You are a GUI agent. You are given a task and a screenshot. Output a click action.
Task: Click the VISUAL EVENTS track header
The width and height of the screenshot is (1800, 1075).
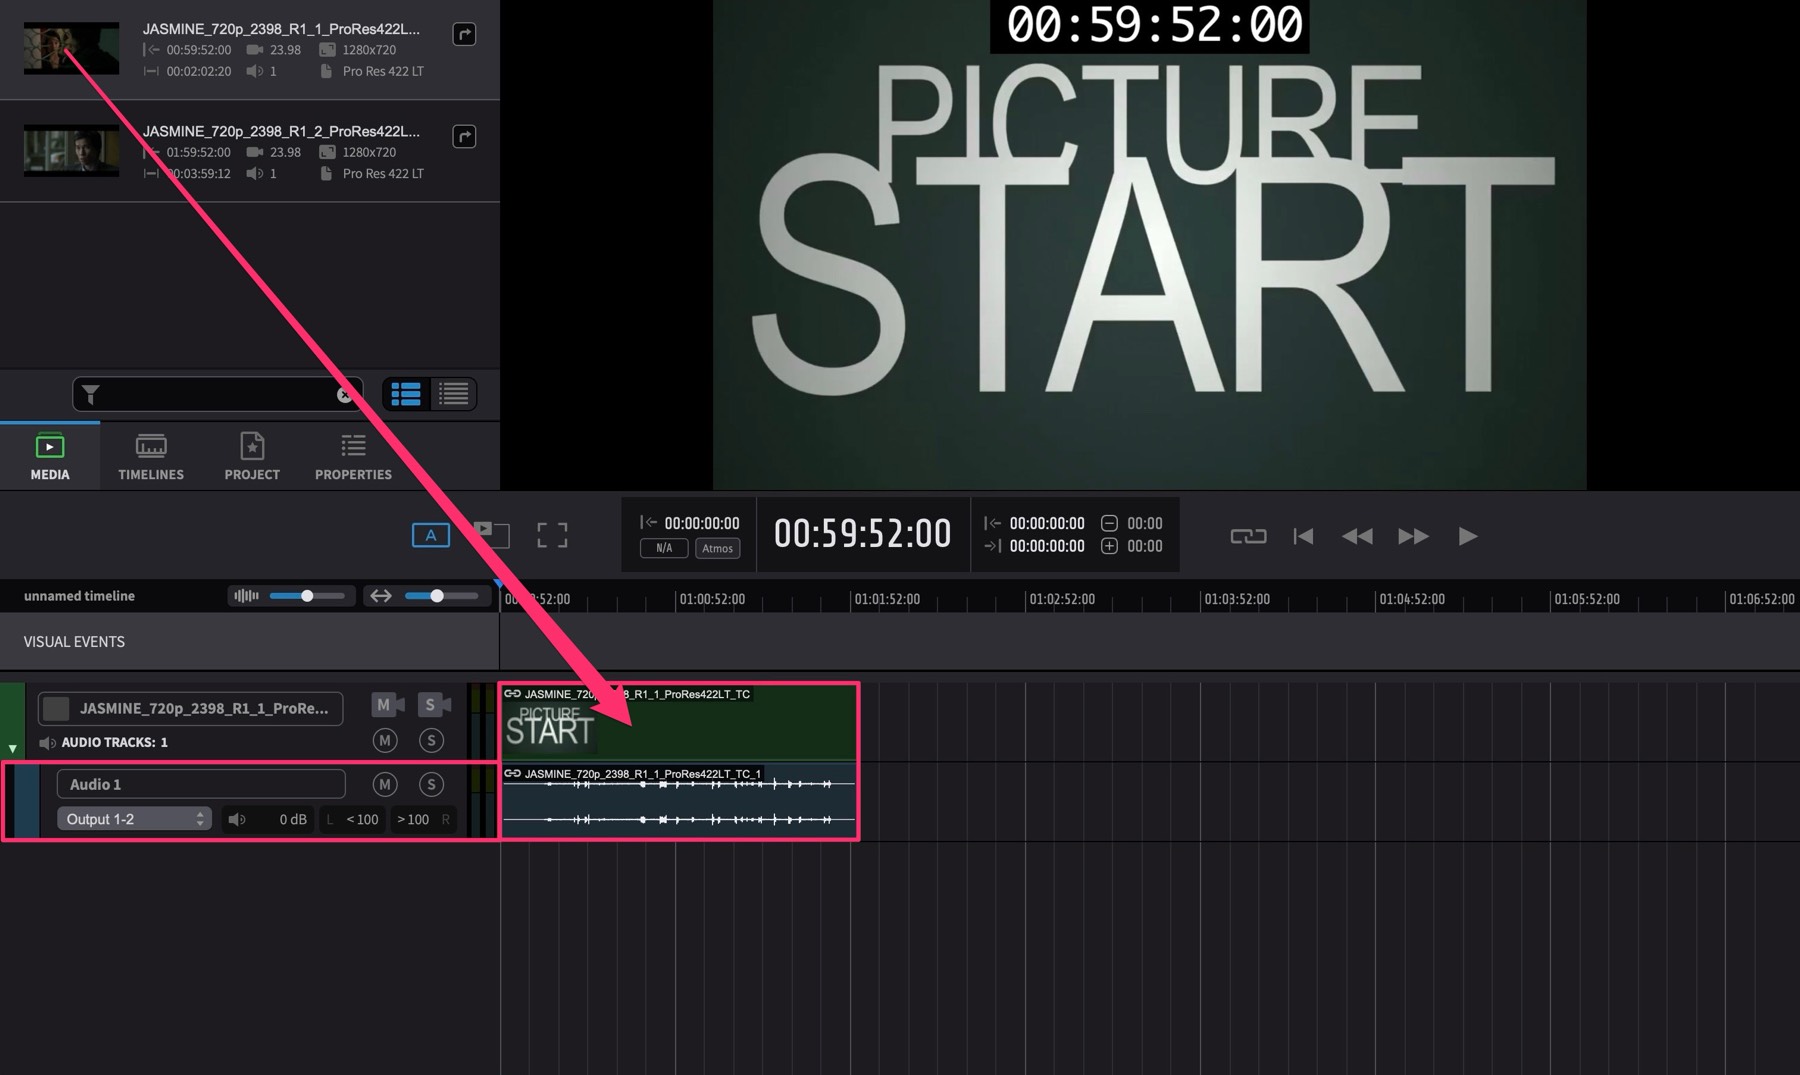(x=249, y=642)
